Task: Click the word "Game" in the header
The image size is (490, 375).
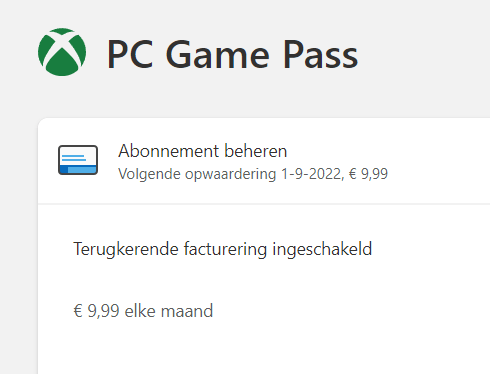Action: [x=217, y=54]
